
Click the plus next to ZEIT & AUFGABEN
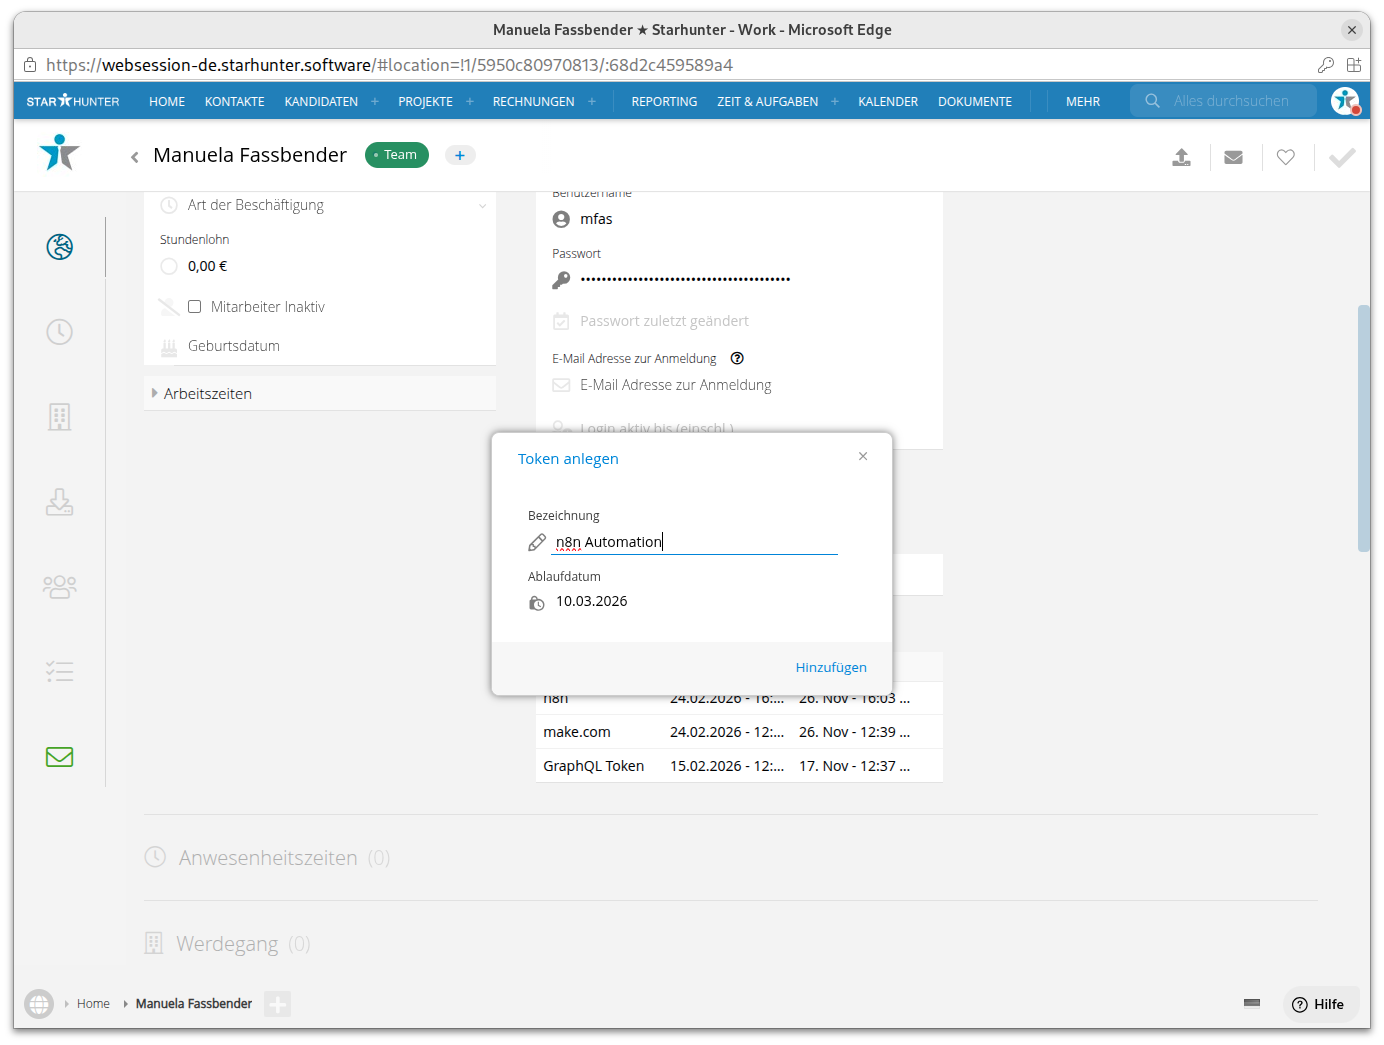click(835, 102)
